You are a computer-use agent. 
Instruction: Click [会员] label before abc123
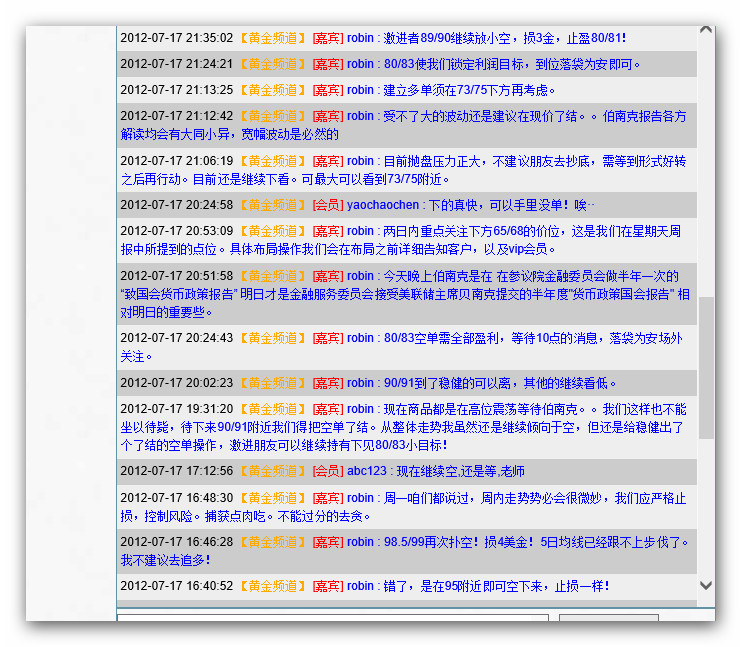(328, 471)
